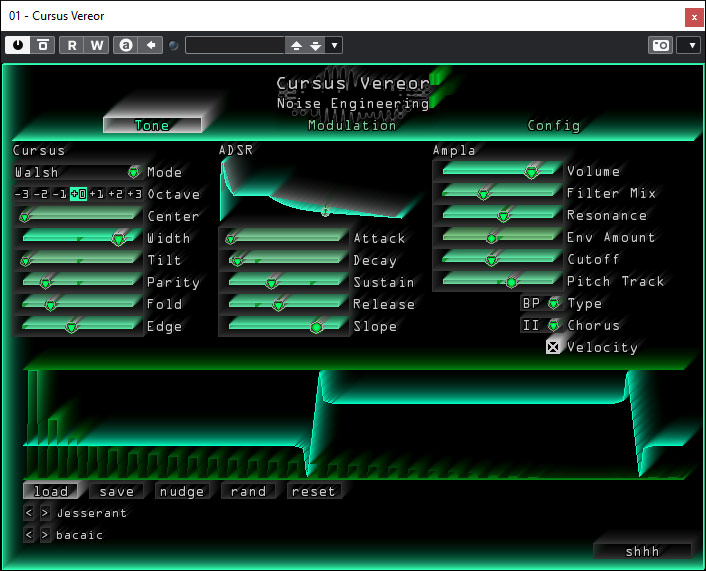
Task: Switch to the Modulation tab
Action: pyautogui.click(x=352, y=125)
